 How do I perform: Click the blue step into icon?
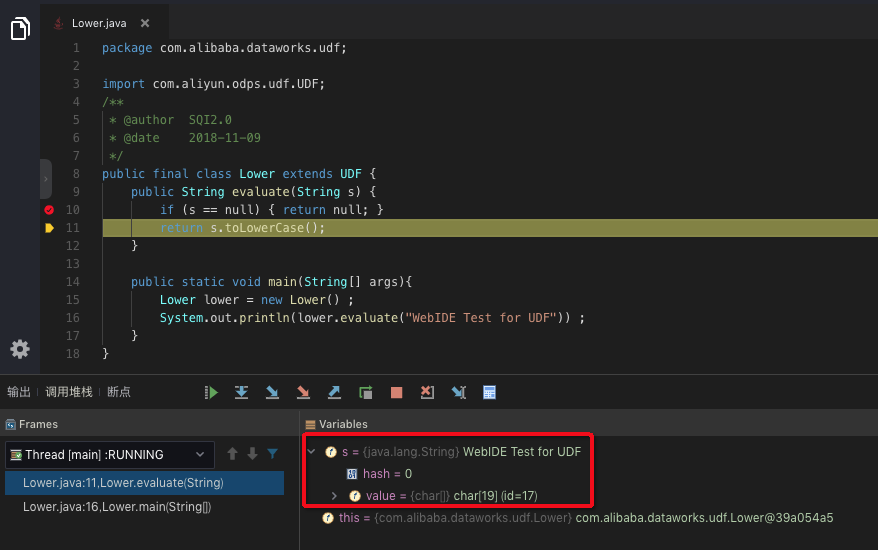(272, 393)
